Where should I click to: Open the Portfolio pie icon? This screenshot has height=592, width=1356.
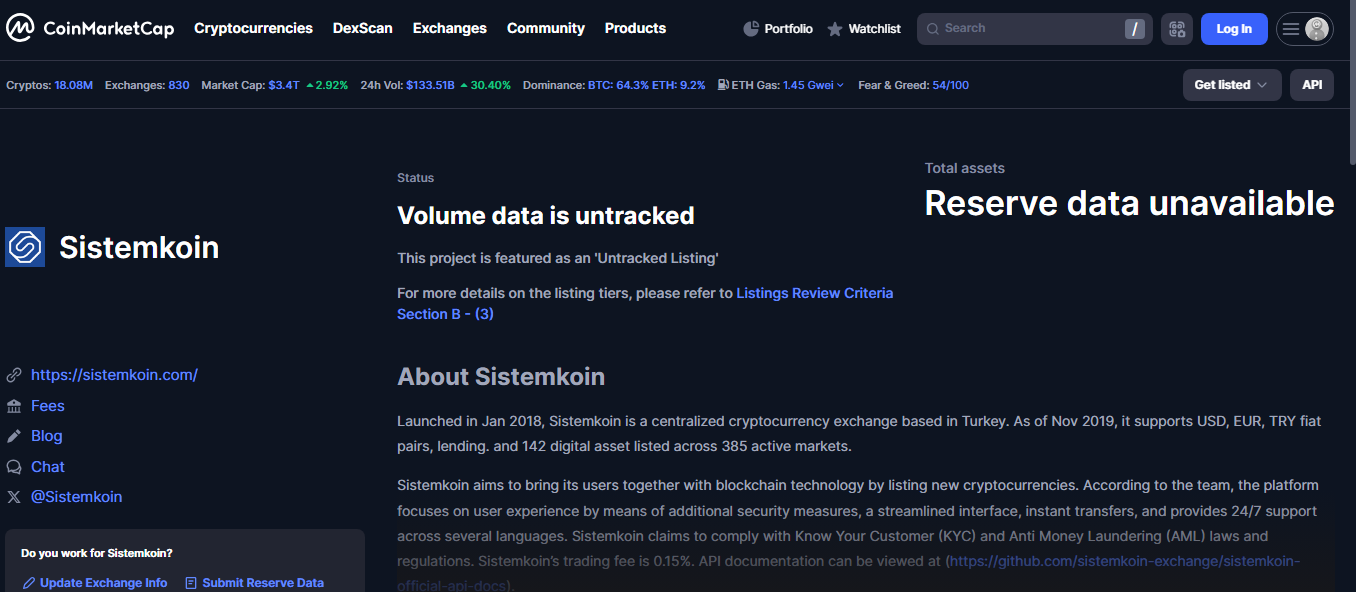tap(751, 29)
